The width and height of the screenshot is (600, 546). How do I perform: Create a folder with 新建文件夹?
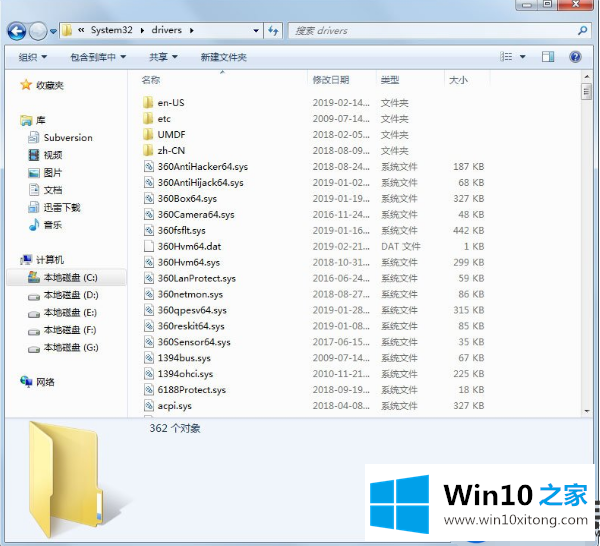coord(223,57)
